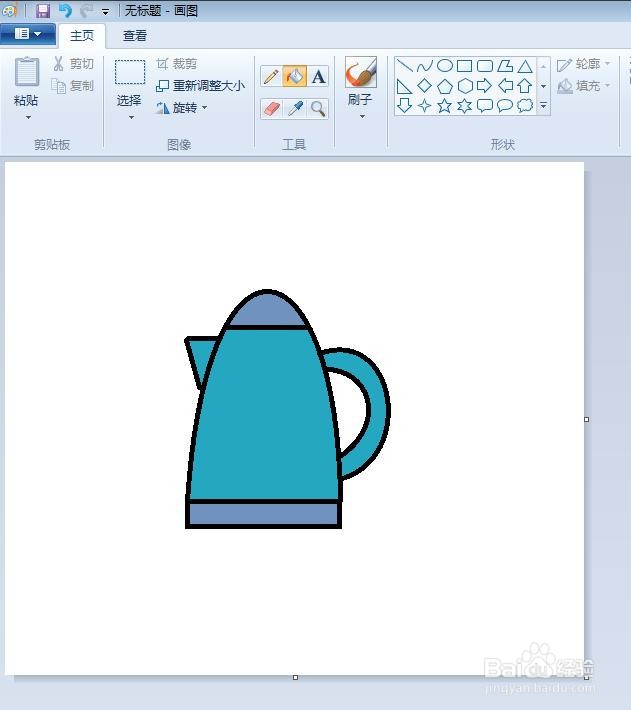The width and height of the screenshot is (631, 710).
Task: Open the Select dropdown arrow
Action: (x=131, y=118)
